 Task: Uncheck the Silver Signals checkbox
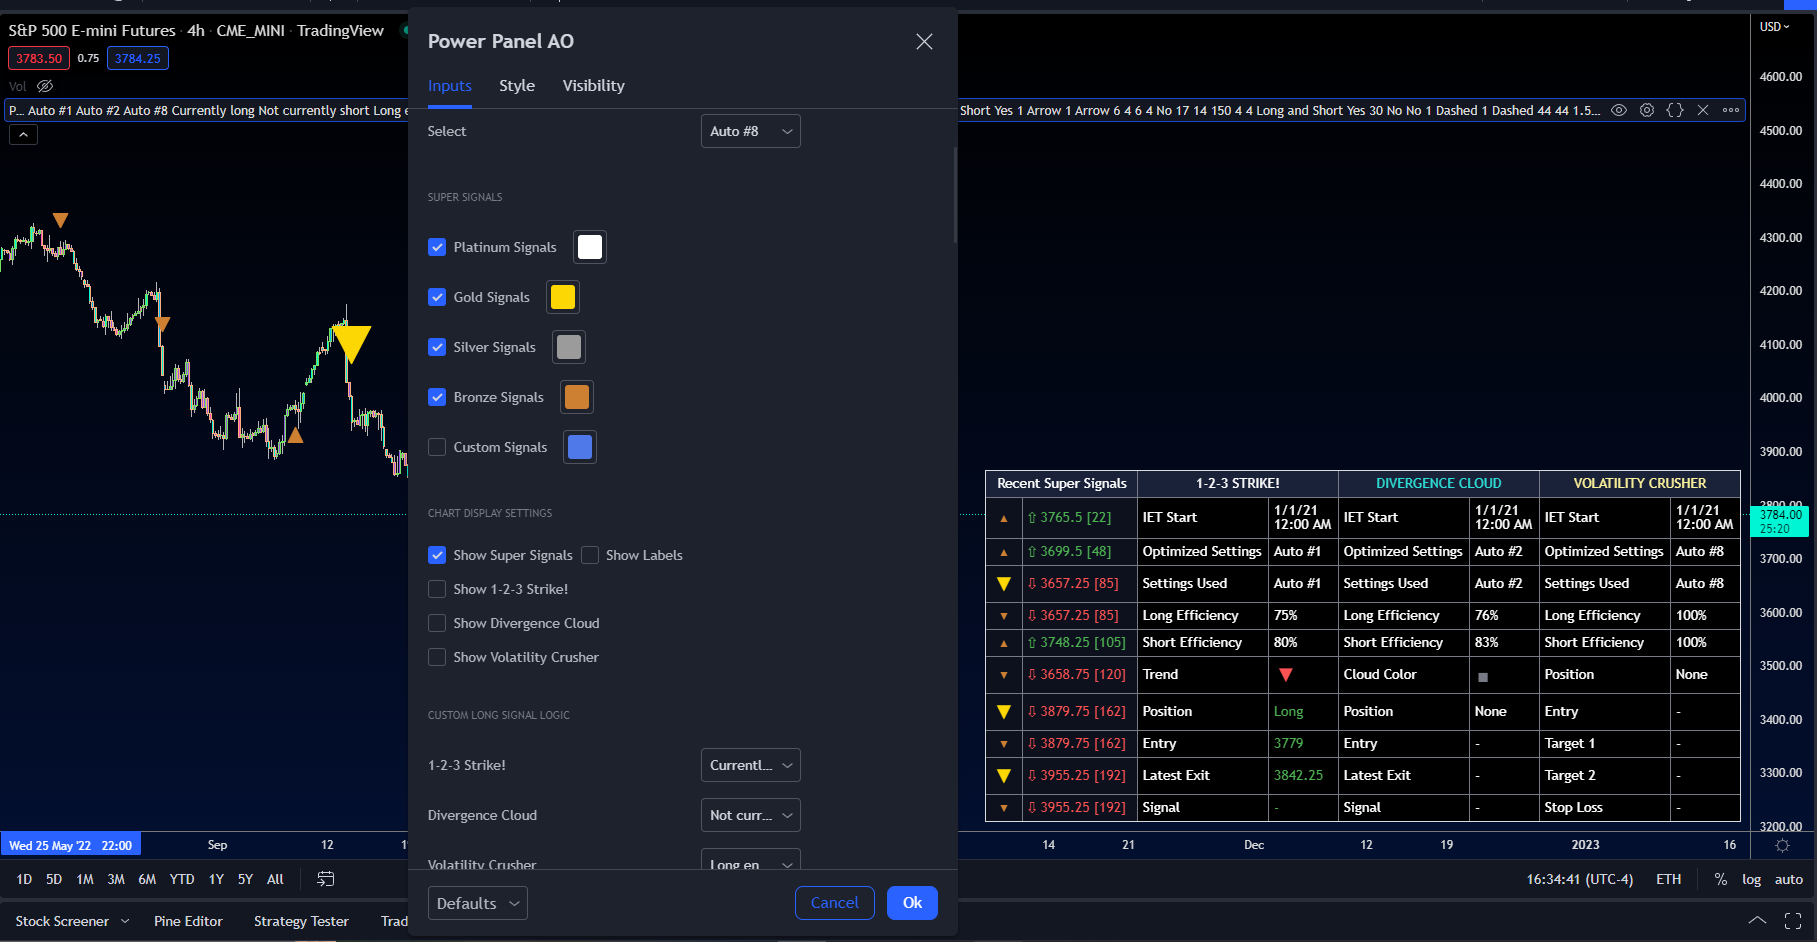coord(437,347)
